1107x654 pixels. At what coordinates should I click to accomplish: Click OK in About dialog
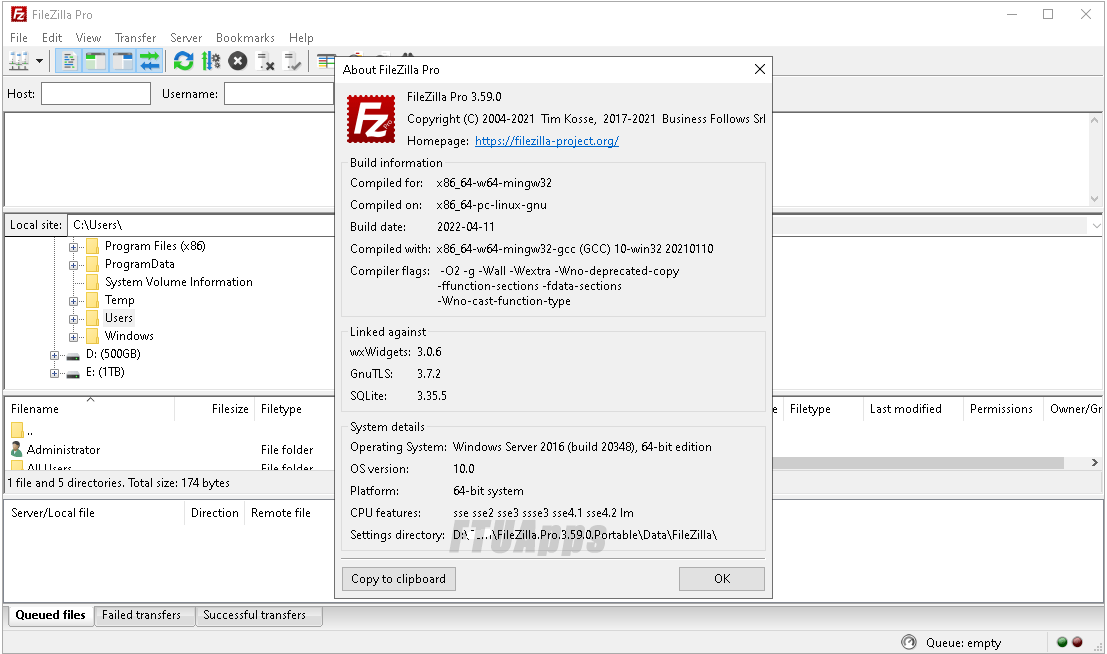[x=722, y=578]
